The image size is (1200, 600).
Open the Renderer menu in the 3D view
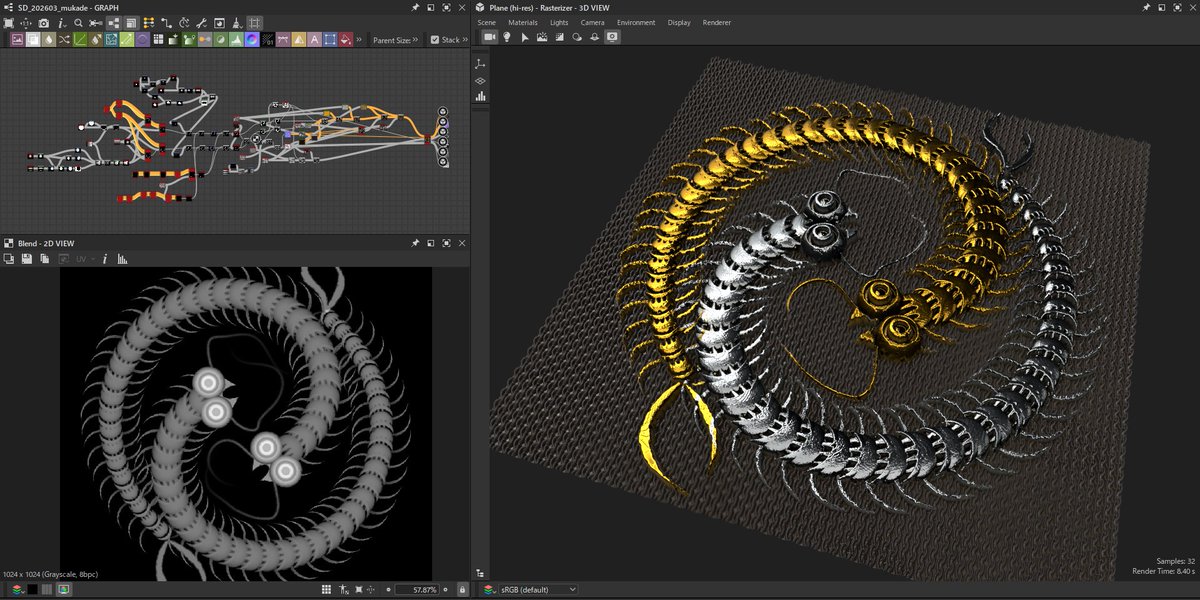click(x=717, y=22)
